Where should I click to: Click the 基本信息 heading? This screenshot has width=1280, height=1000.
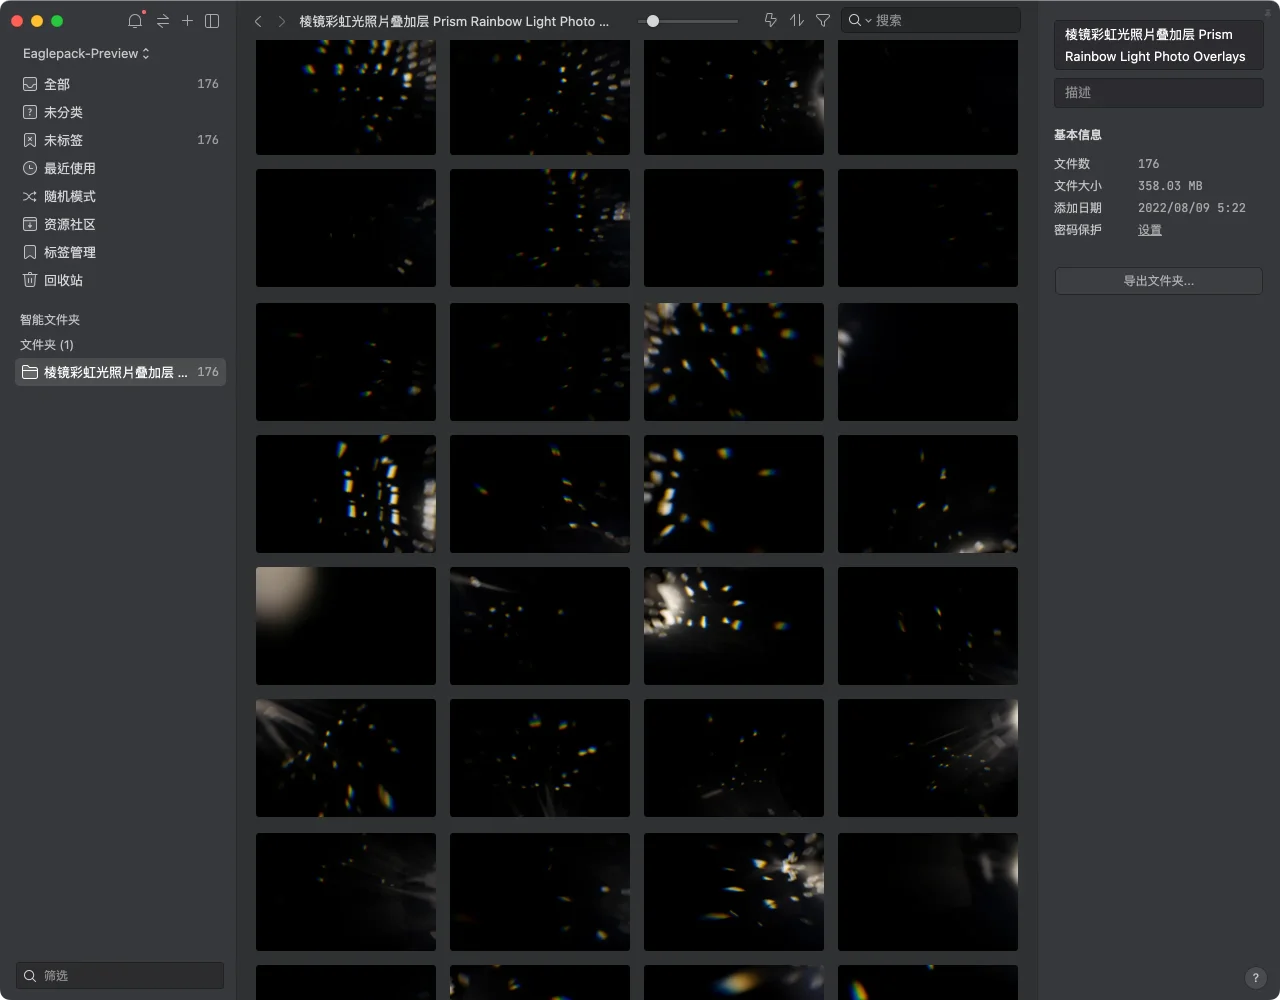(1078, 135)
